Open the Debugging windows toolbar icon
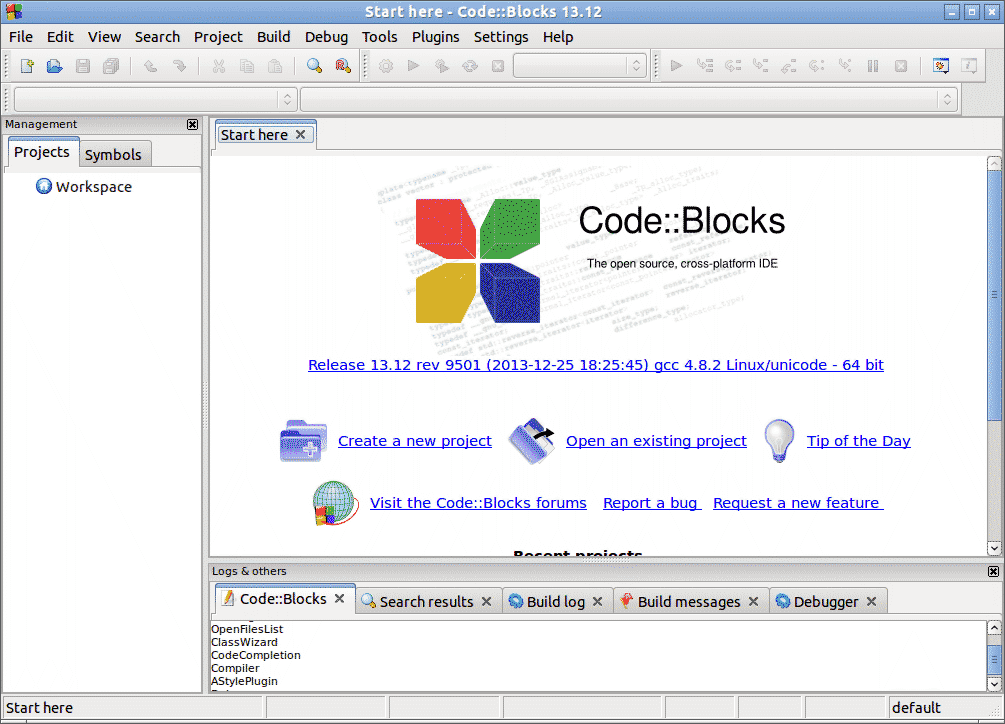This screenshot has height=724, width=1005. pos(941,66)
